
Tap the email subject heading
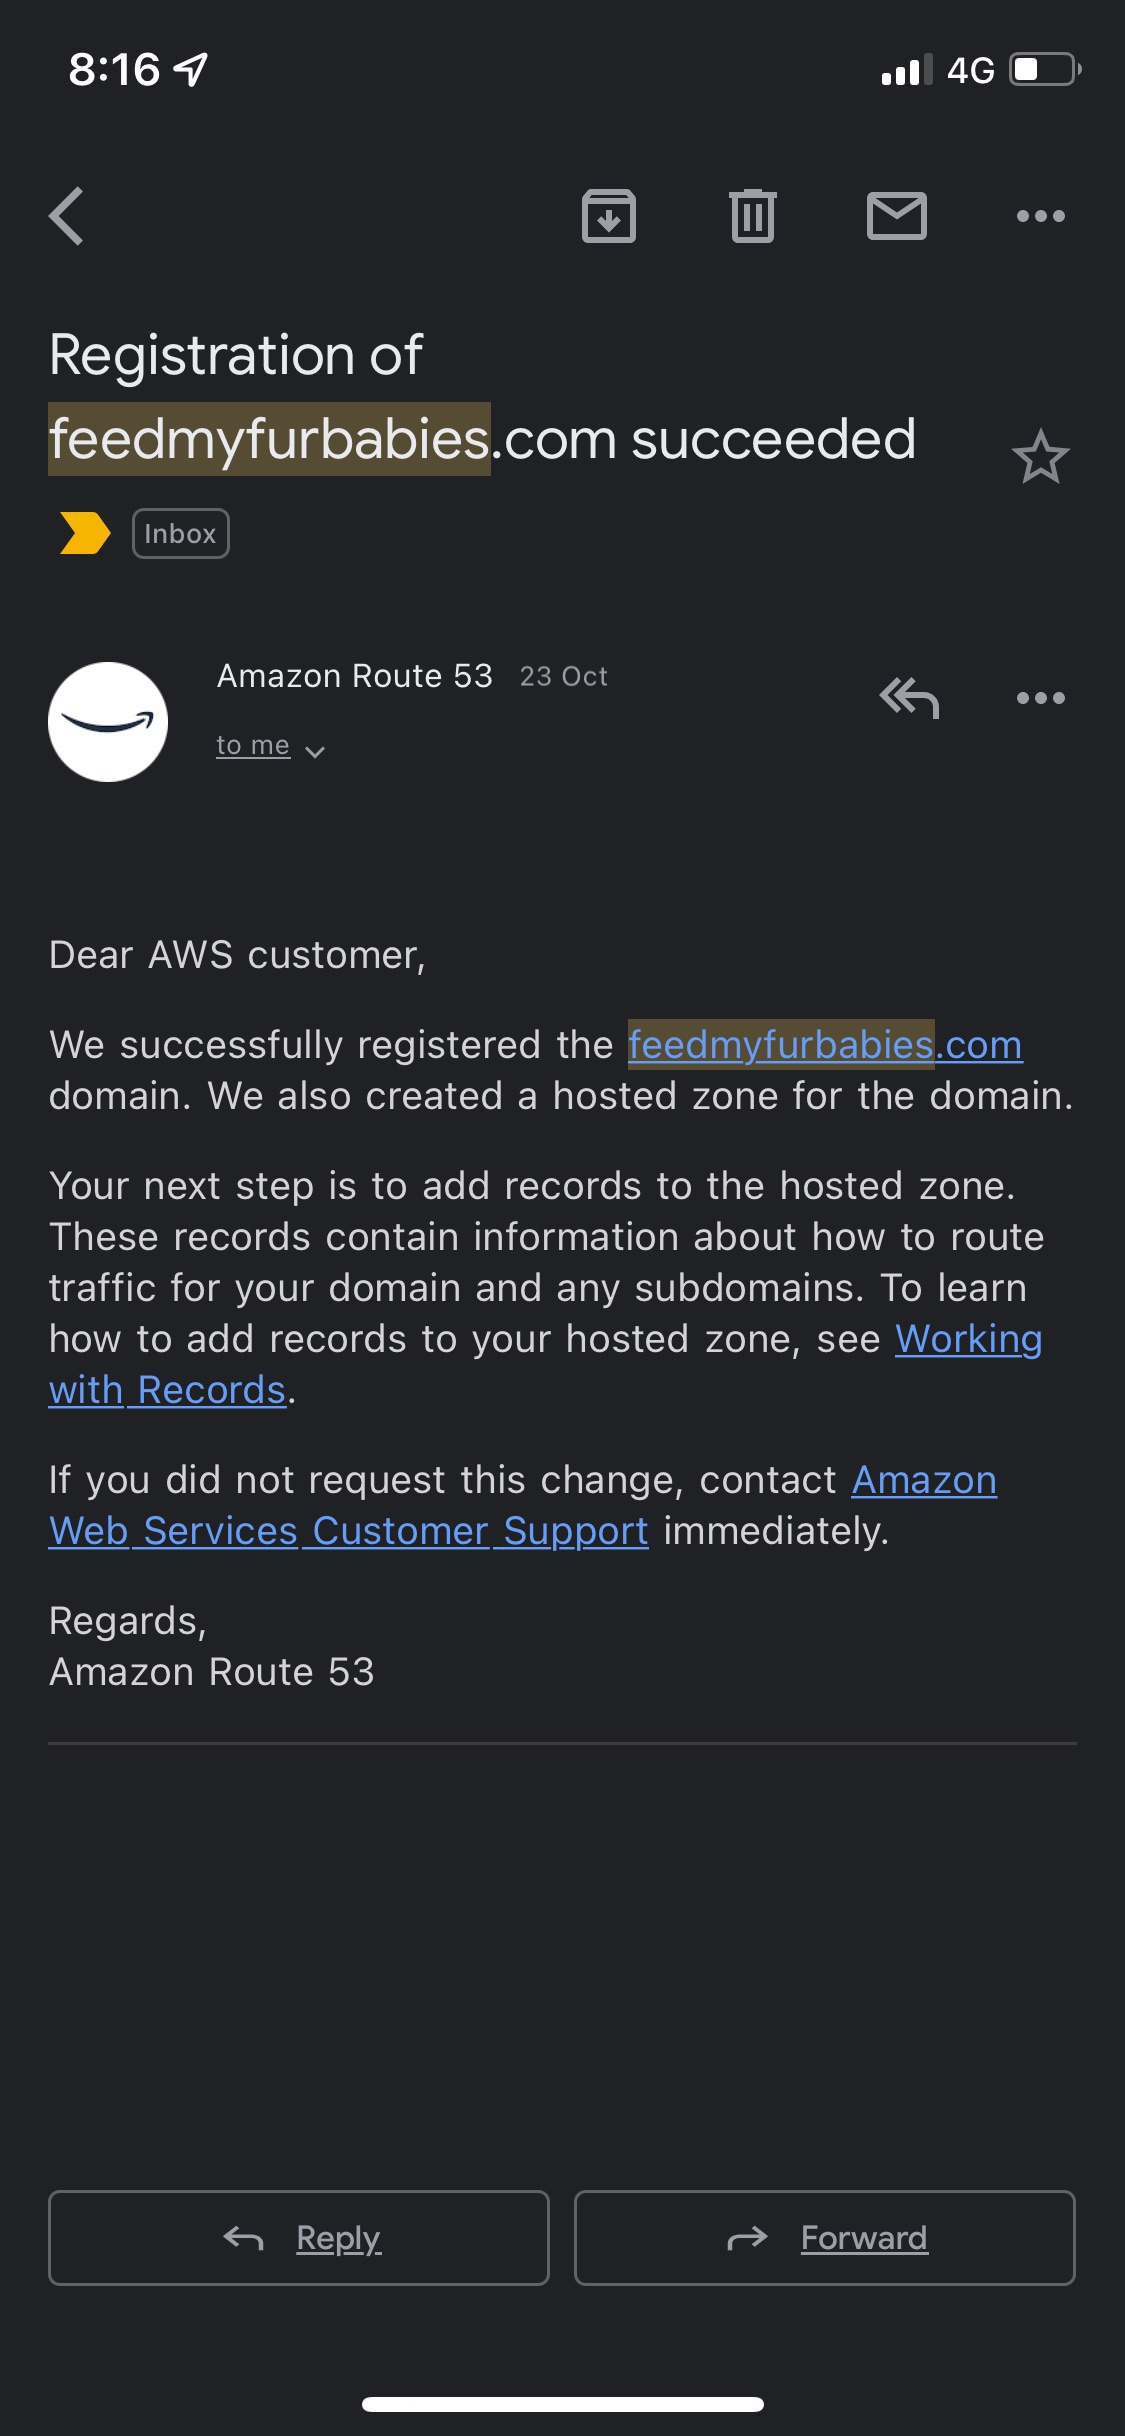[x=482, y=397]
